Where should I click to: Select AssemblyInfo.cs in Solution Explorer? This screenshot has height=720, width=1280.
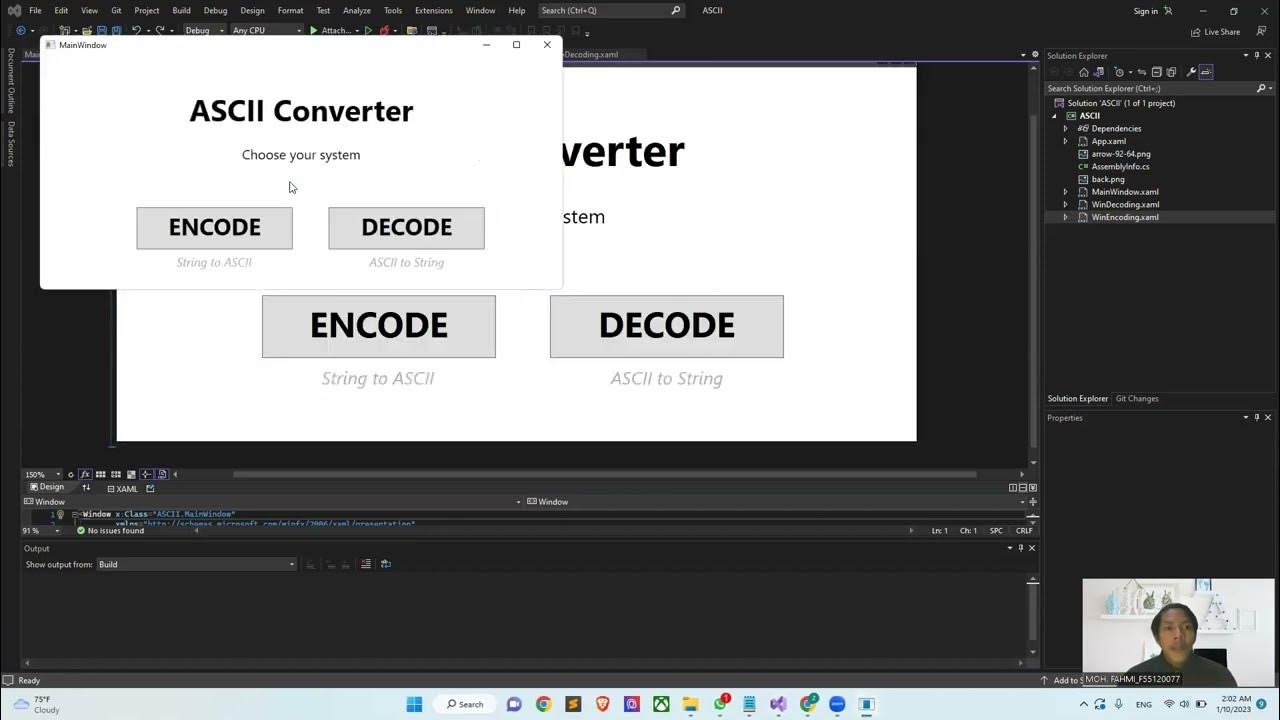pyautogui.click(x=1120, y=166)
